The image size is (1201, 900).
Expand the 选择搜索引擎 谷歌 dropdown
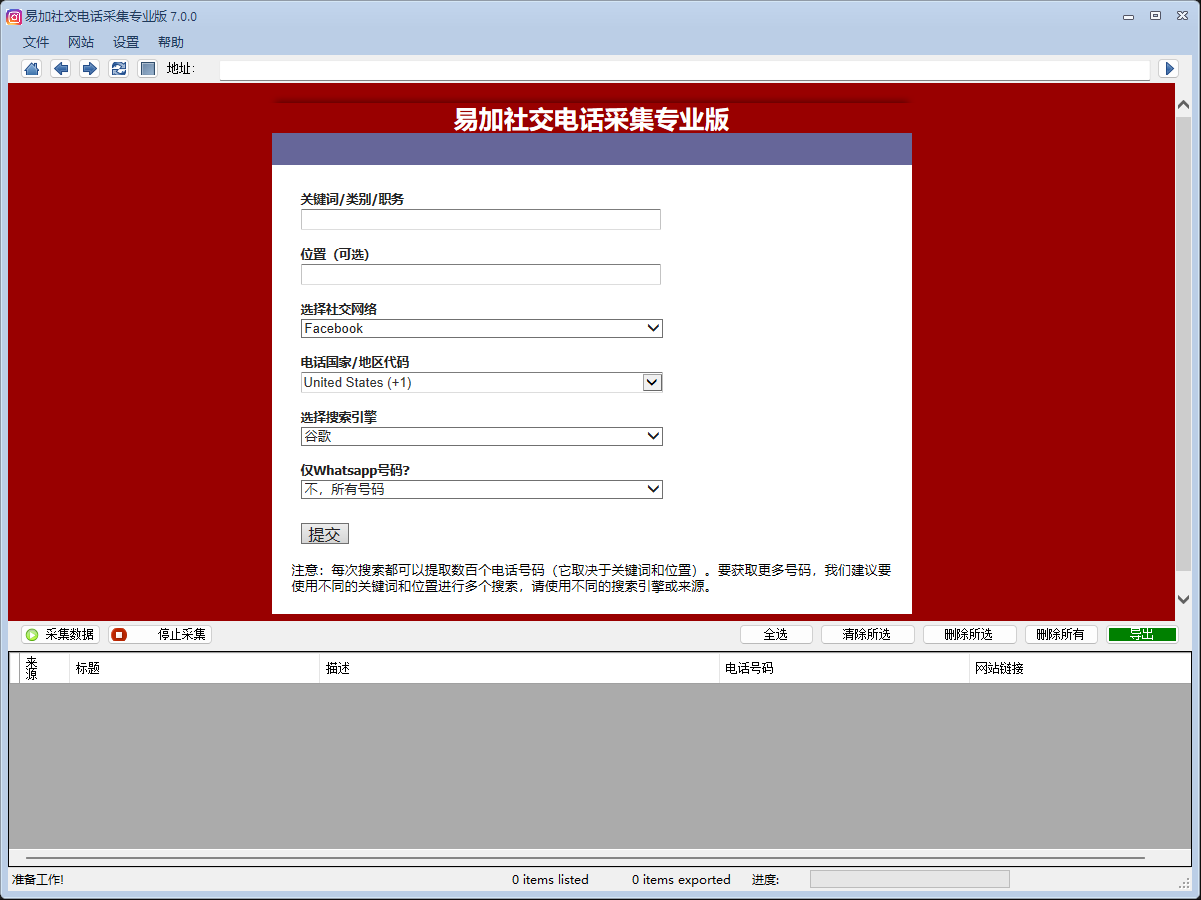481,436
